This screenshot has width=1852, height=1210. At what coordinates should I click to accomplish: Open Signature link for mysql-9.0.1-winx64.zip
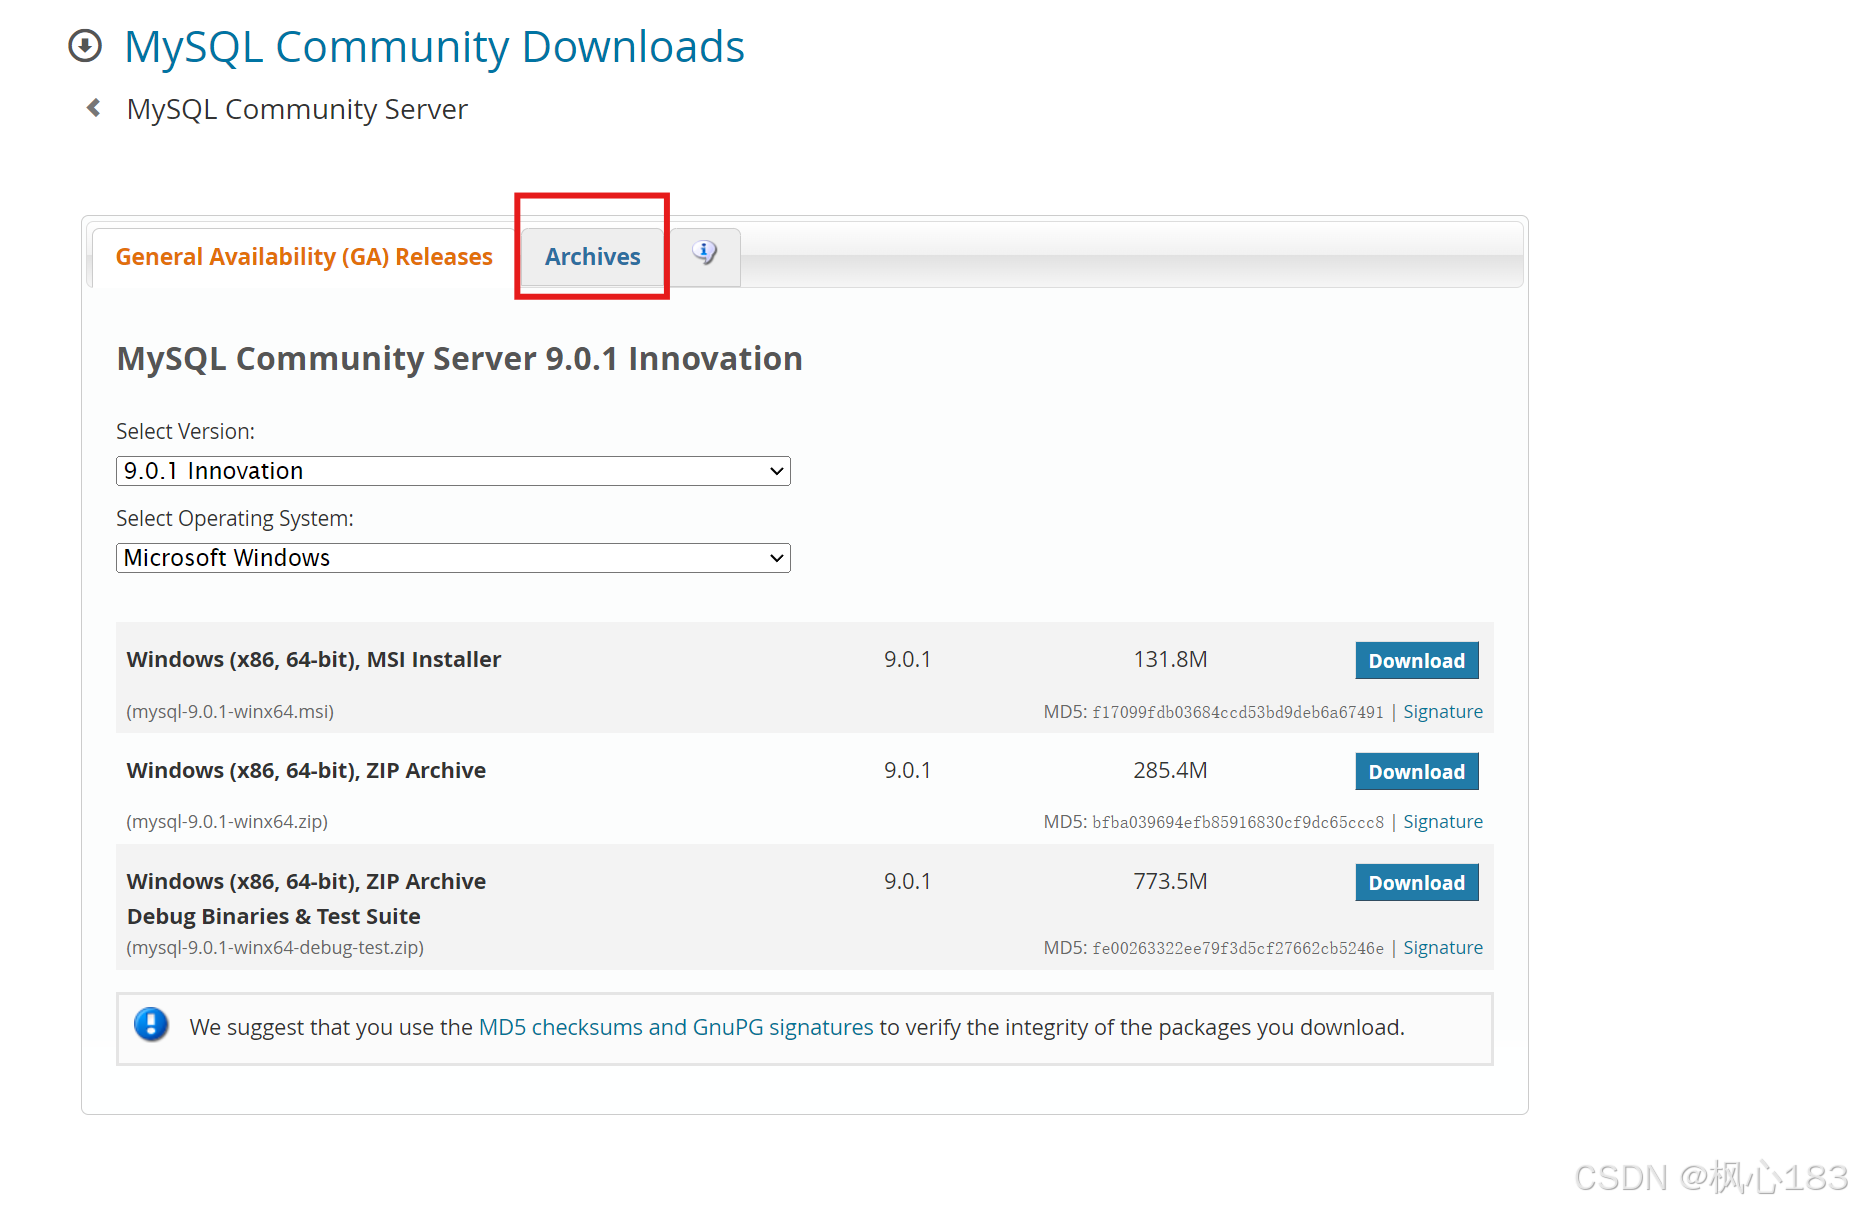(1442, 822)
